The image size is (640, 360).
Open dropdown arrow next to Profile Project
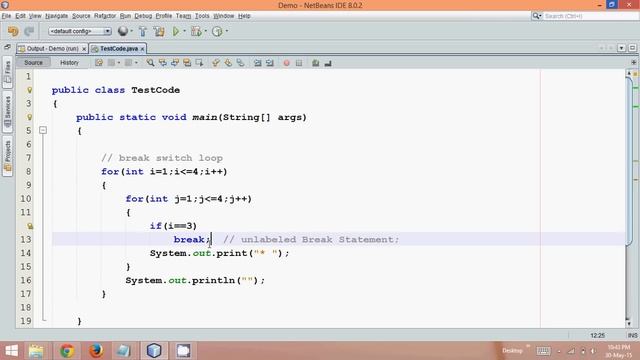[x=227, y=31]
